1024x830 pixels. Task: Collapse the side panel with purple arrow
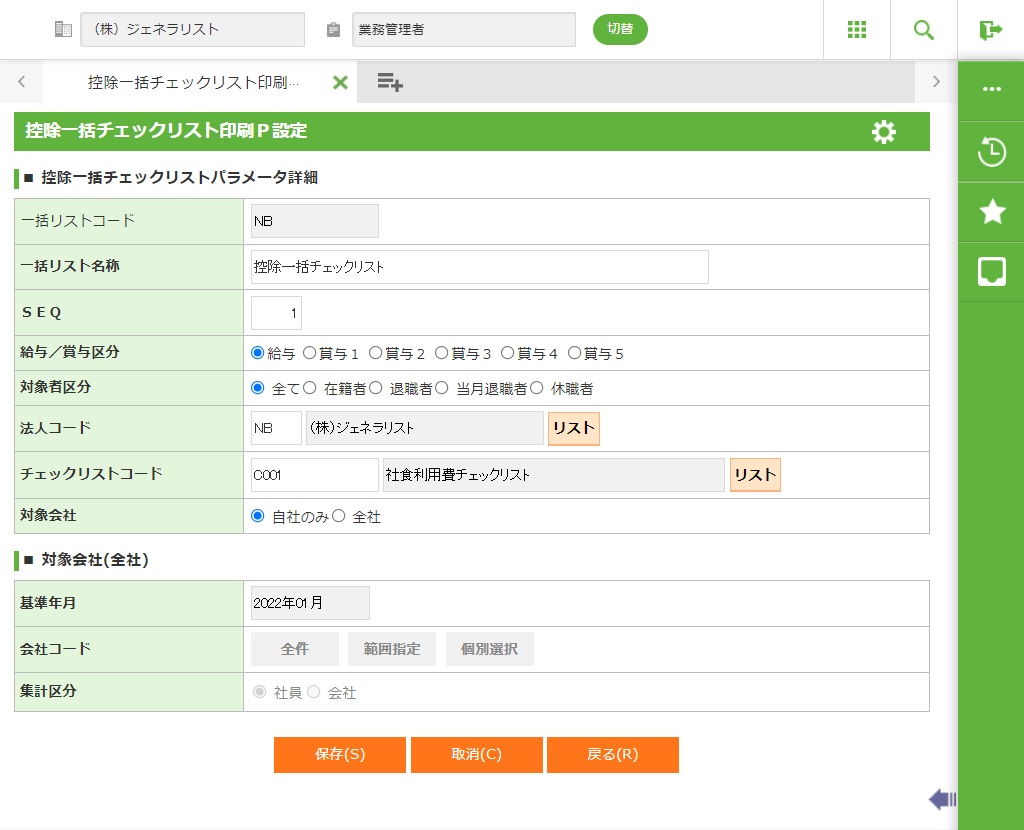point(941,799)
